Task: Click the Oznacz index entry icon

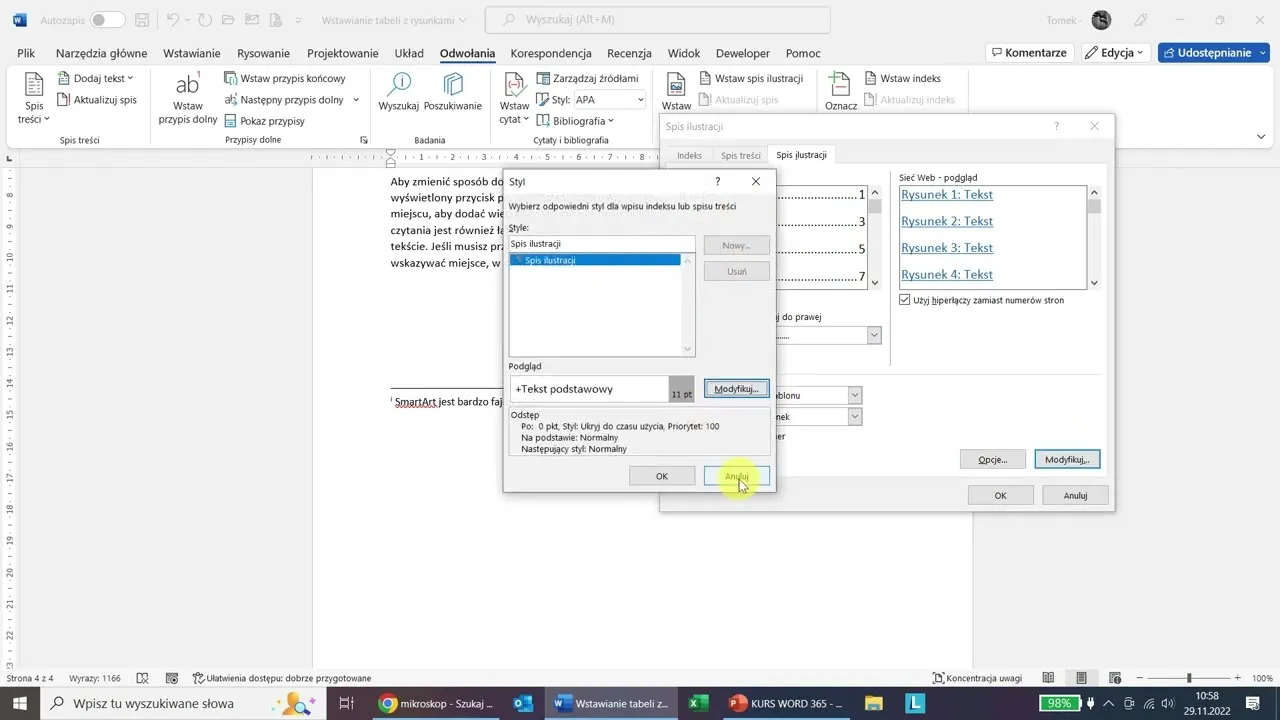Action: pos(840,86)
